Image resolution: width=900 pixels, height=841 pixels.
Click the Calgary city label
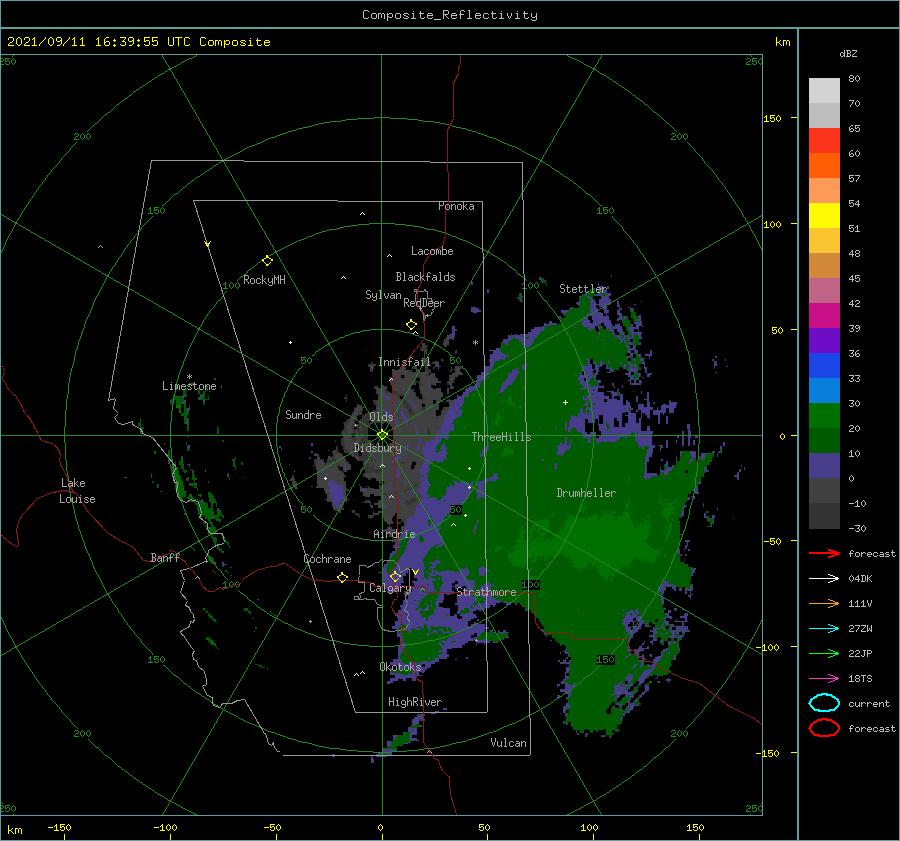pos(390,588)
